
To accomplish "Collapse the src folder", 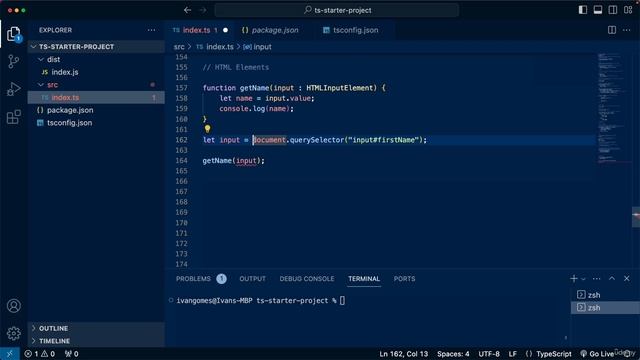I will point(96,85).
